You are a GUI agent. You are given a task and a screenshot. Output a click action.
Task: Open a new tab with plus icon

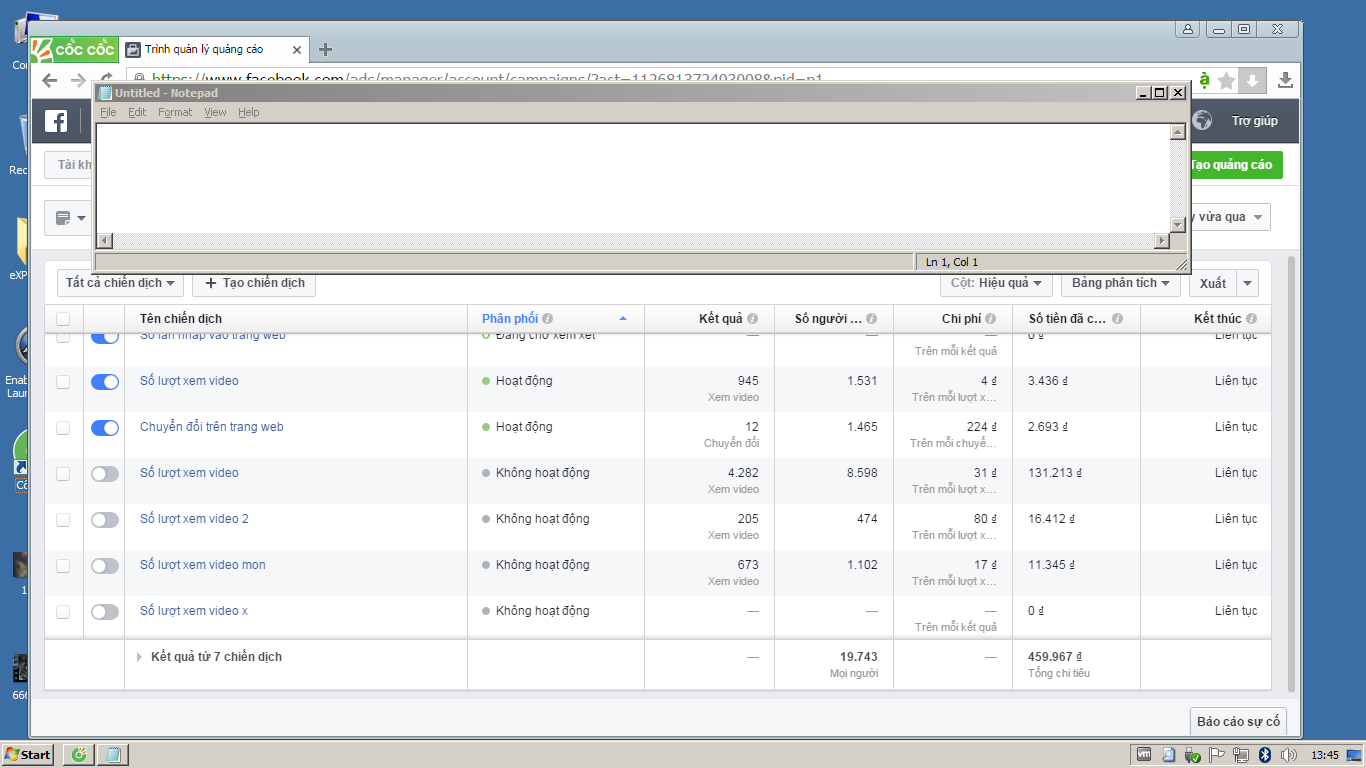(x=325, y=50)
